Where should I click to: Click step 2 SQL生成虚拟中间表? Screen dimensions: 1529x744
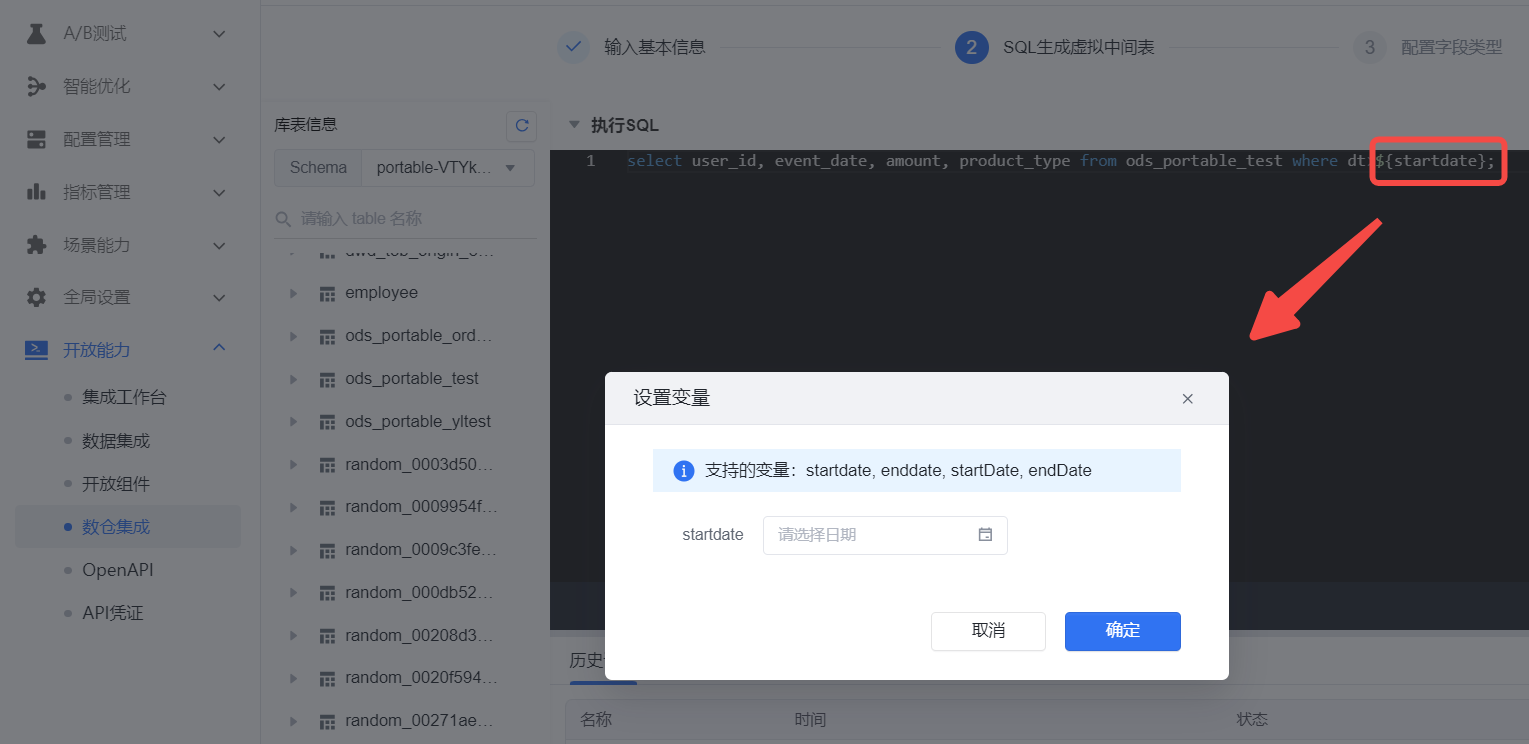(x=1055, y=47)
